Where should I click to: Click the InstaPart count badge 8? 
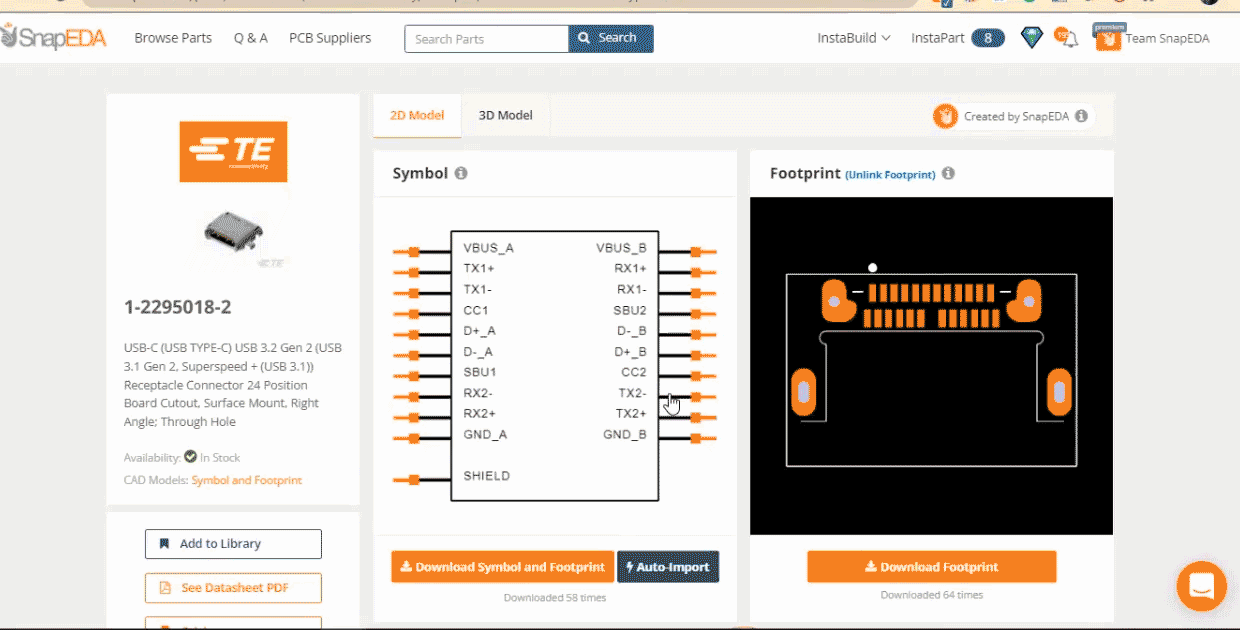tap(988, 38)
